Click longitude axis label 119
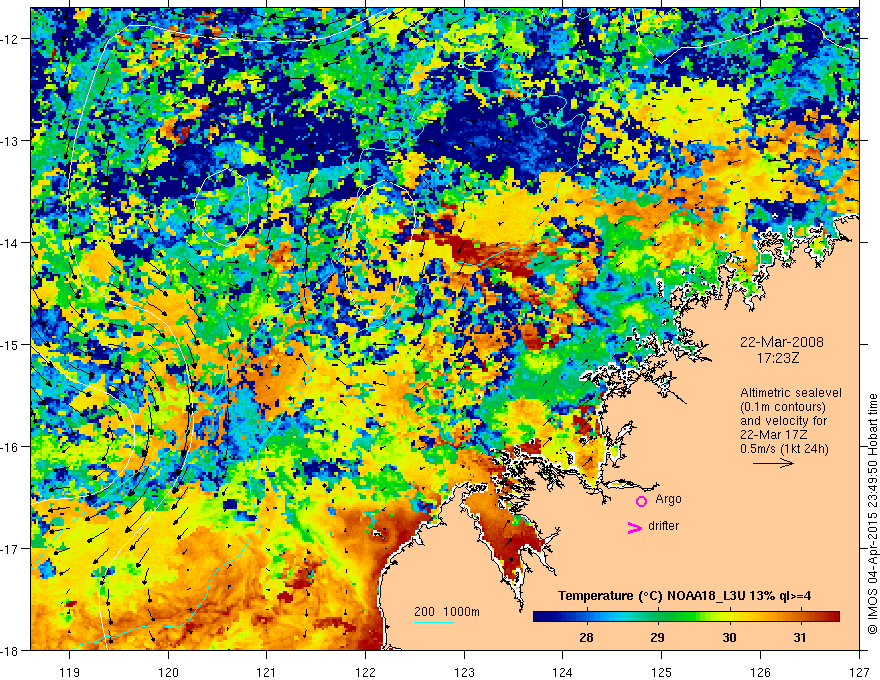The width and height of the screenshot is (880, 680). click(70, 673)
